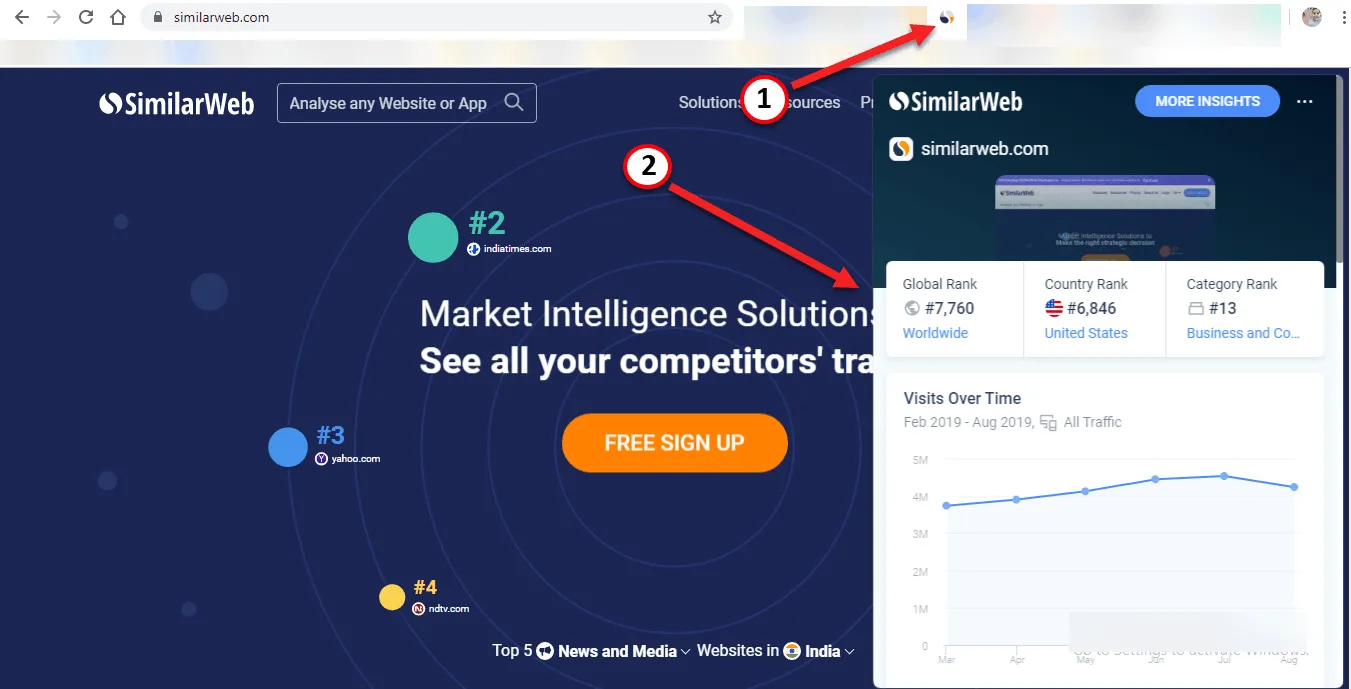
Task: Click the yahoo.com site icon
Action: point(322,459)
